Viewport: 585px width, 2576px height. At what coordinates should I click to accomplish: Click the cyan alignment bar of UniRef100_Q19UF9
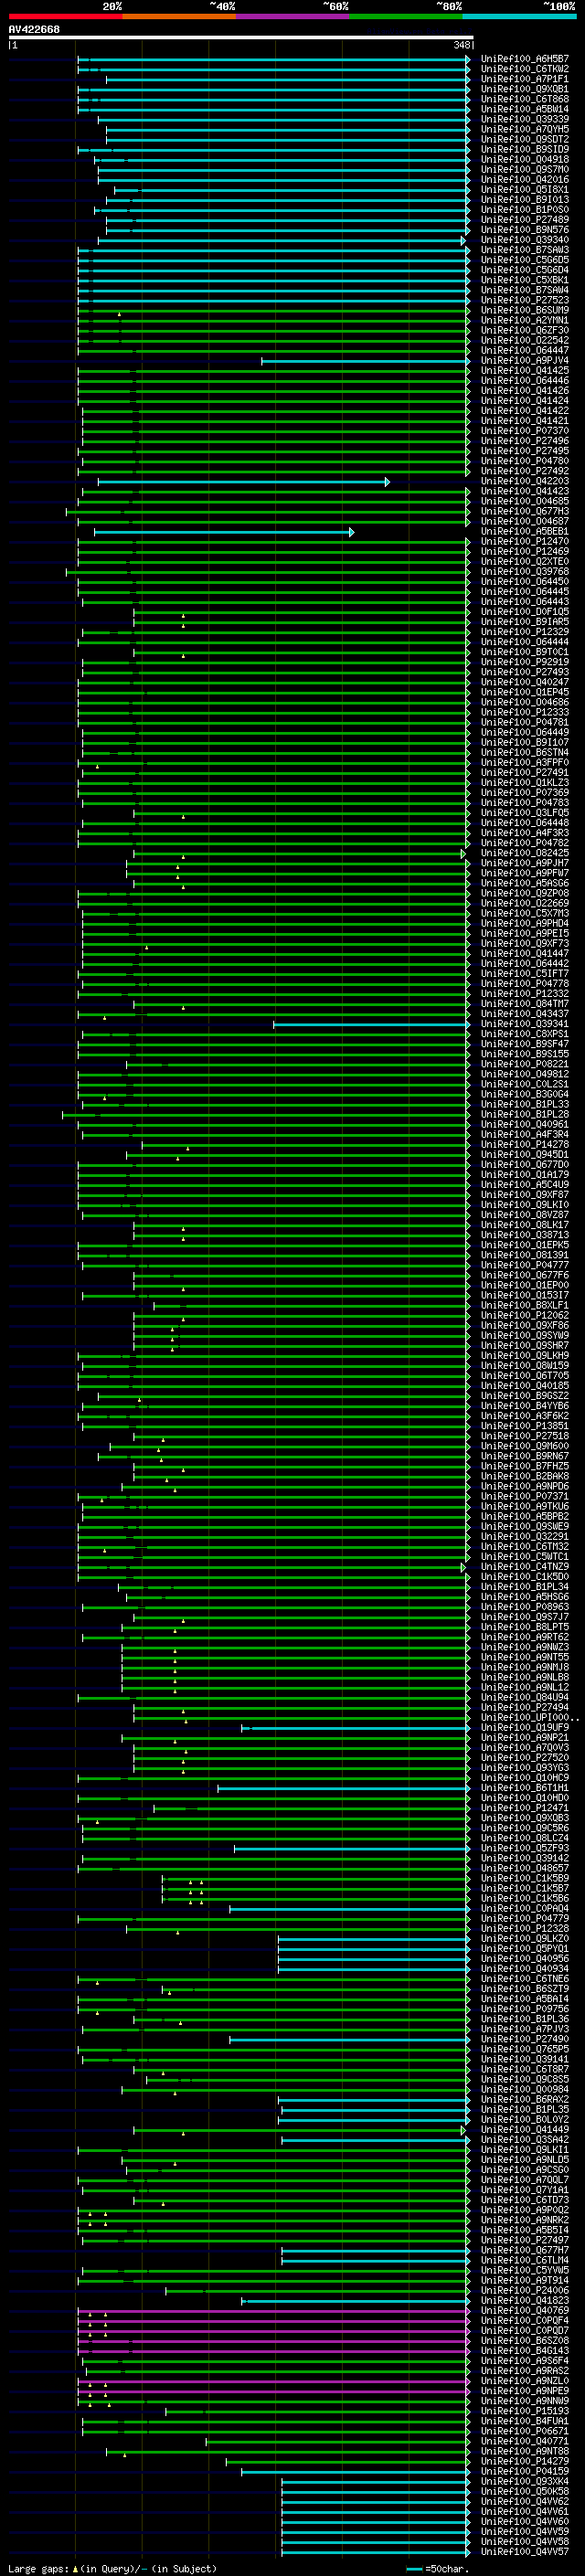[x=355, y=1727]
